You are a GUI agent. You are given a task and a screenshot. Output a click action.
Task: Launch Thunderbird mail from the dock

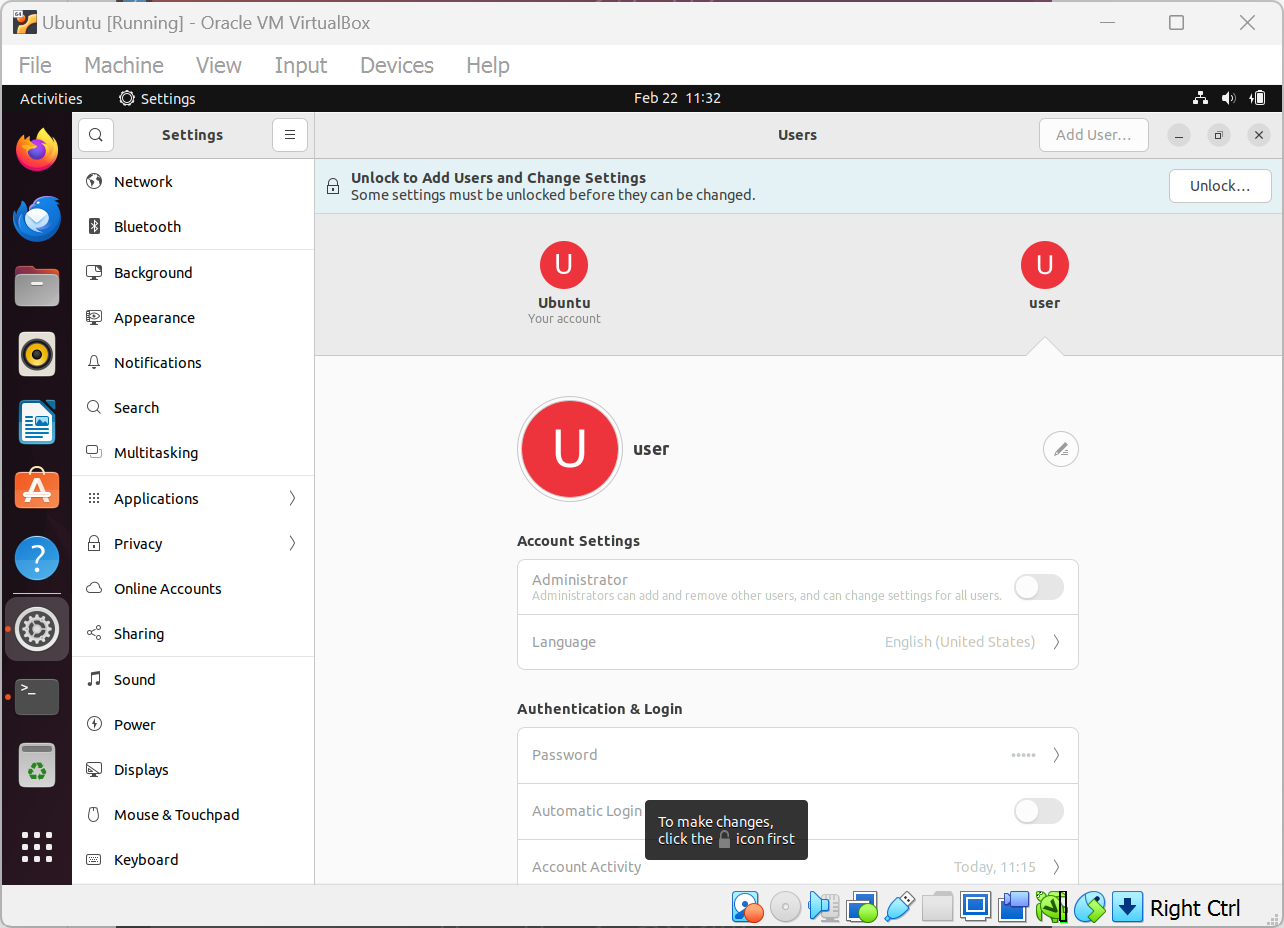[37, 218]
